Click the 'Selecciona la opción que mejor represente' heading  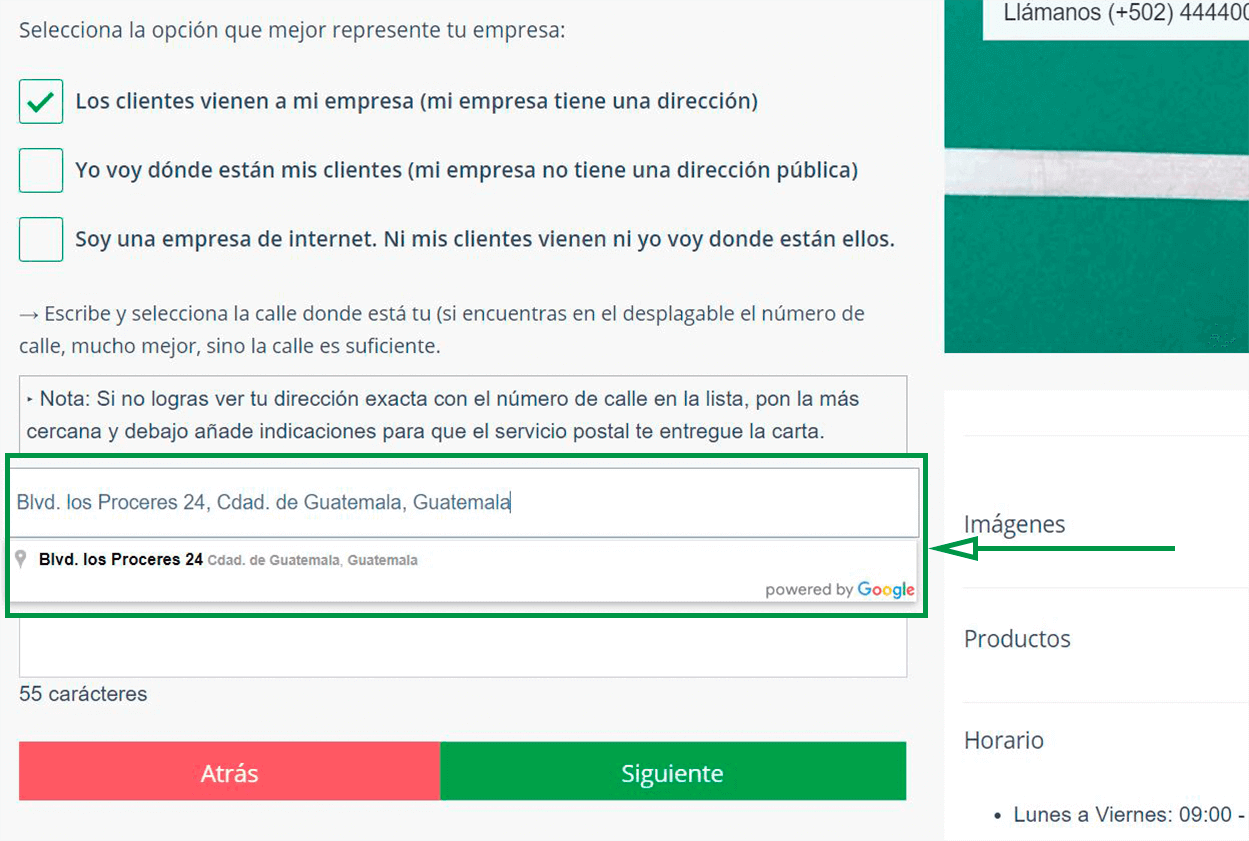pos(292,30)
